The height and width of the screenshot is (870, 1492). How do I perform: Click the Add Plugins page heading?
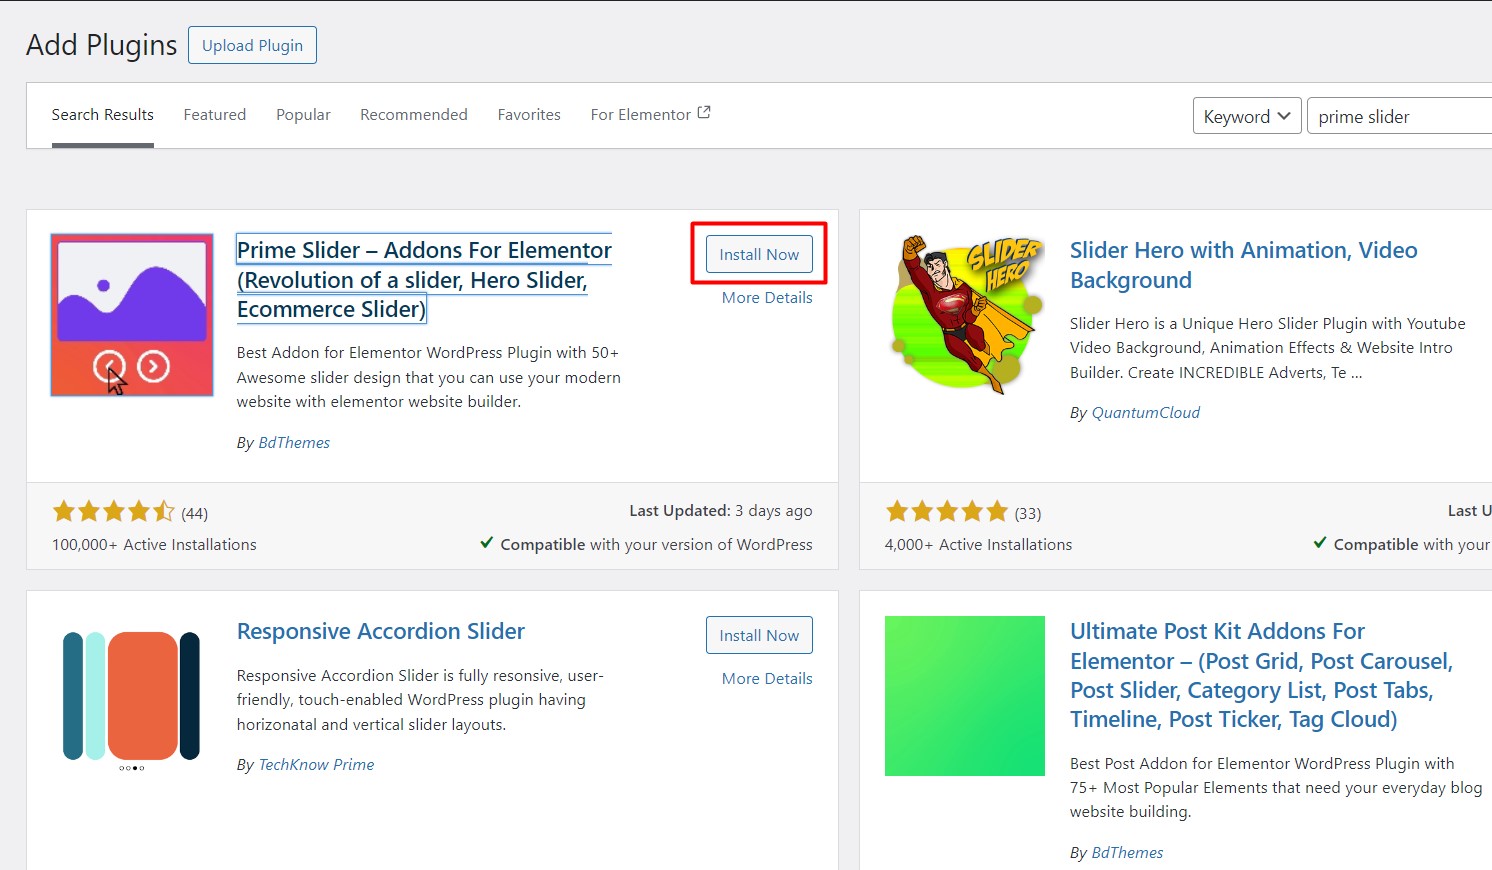101,45
